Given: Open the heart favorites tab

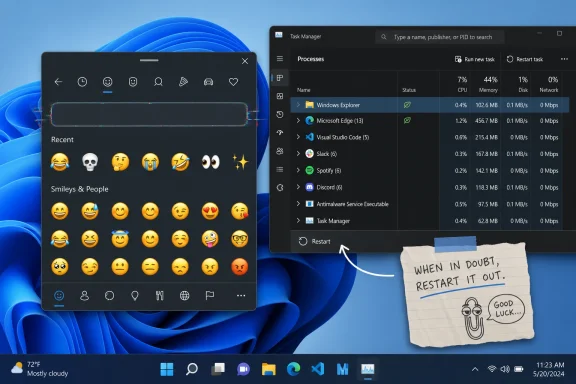Looking at the screenshot, I should click(233, 82).
